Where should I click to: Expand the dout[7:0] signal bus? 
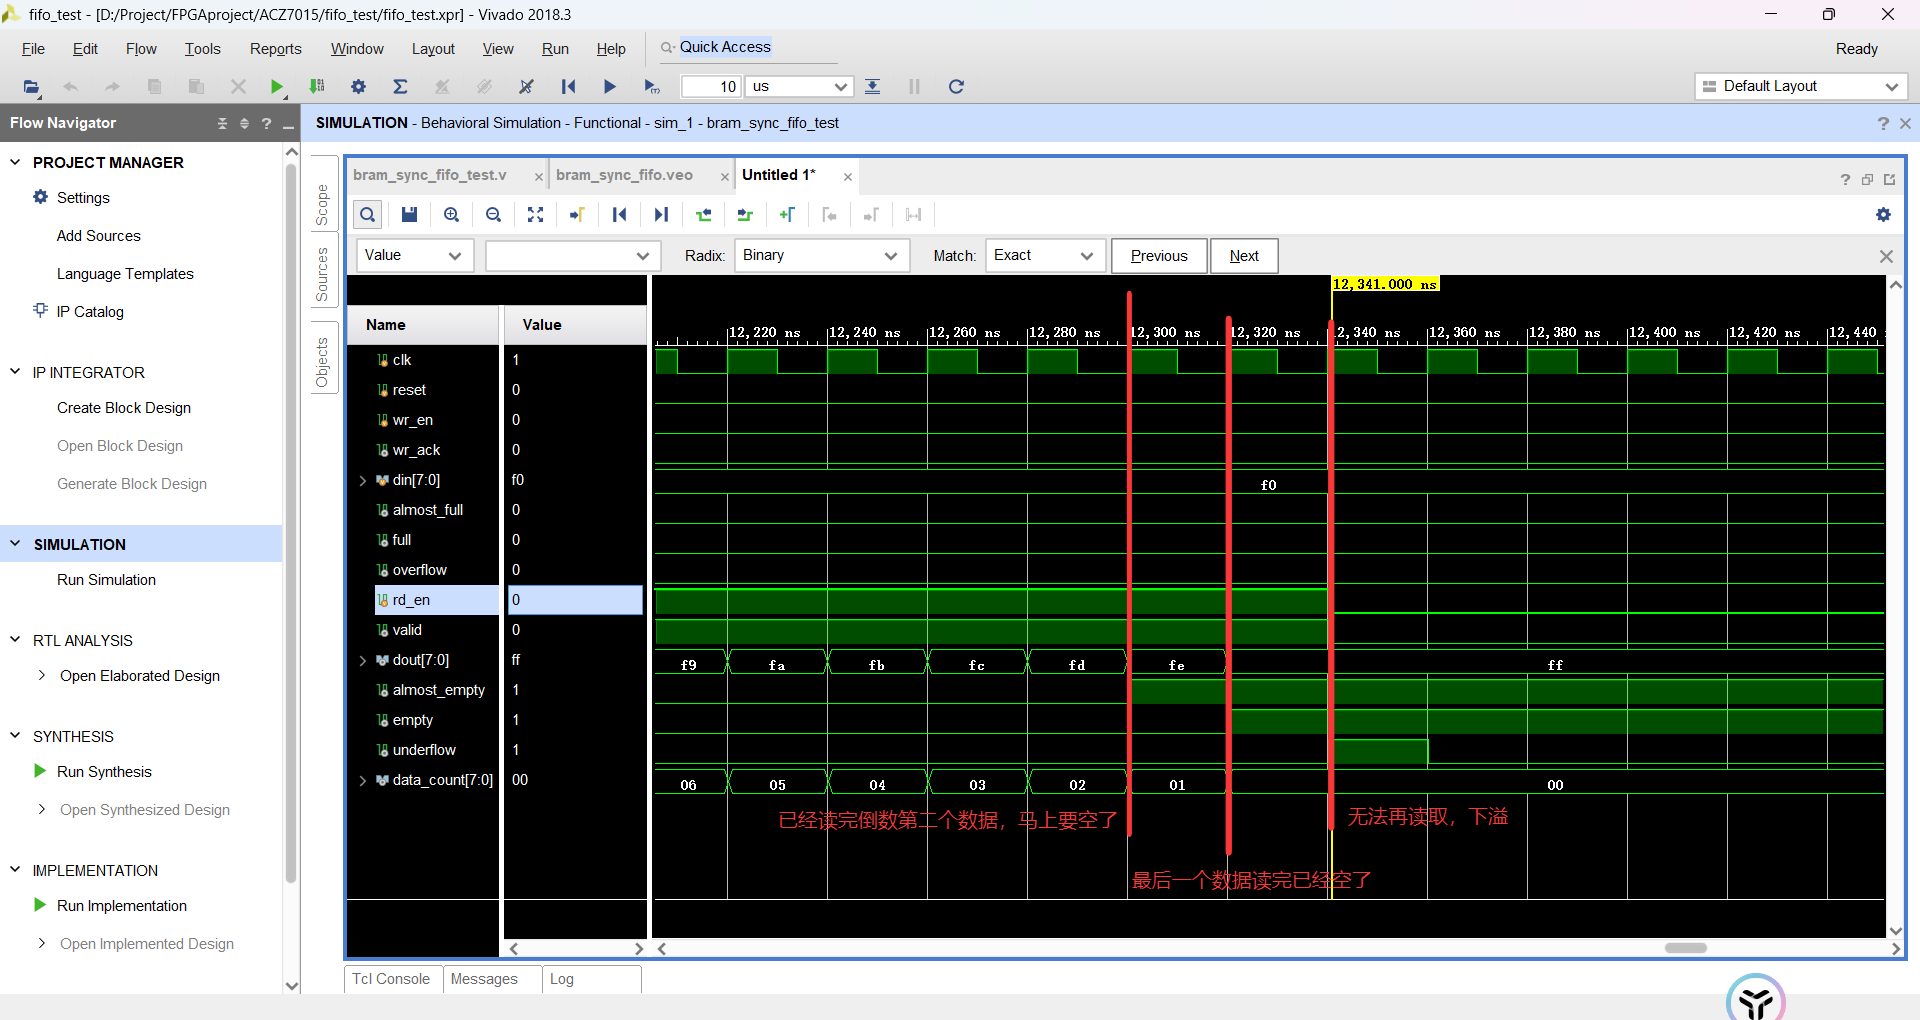tap(362, 660)
